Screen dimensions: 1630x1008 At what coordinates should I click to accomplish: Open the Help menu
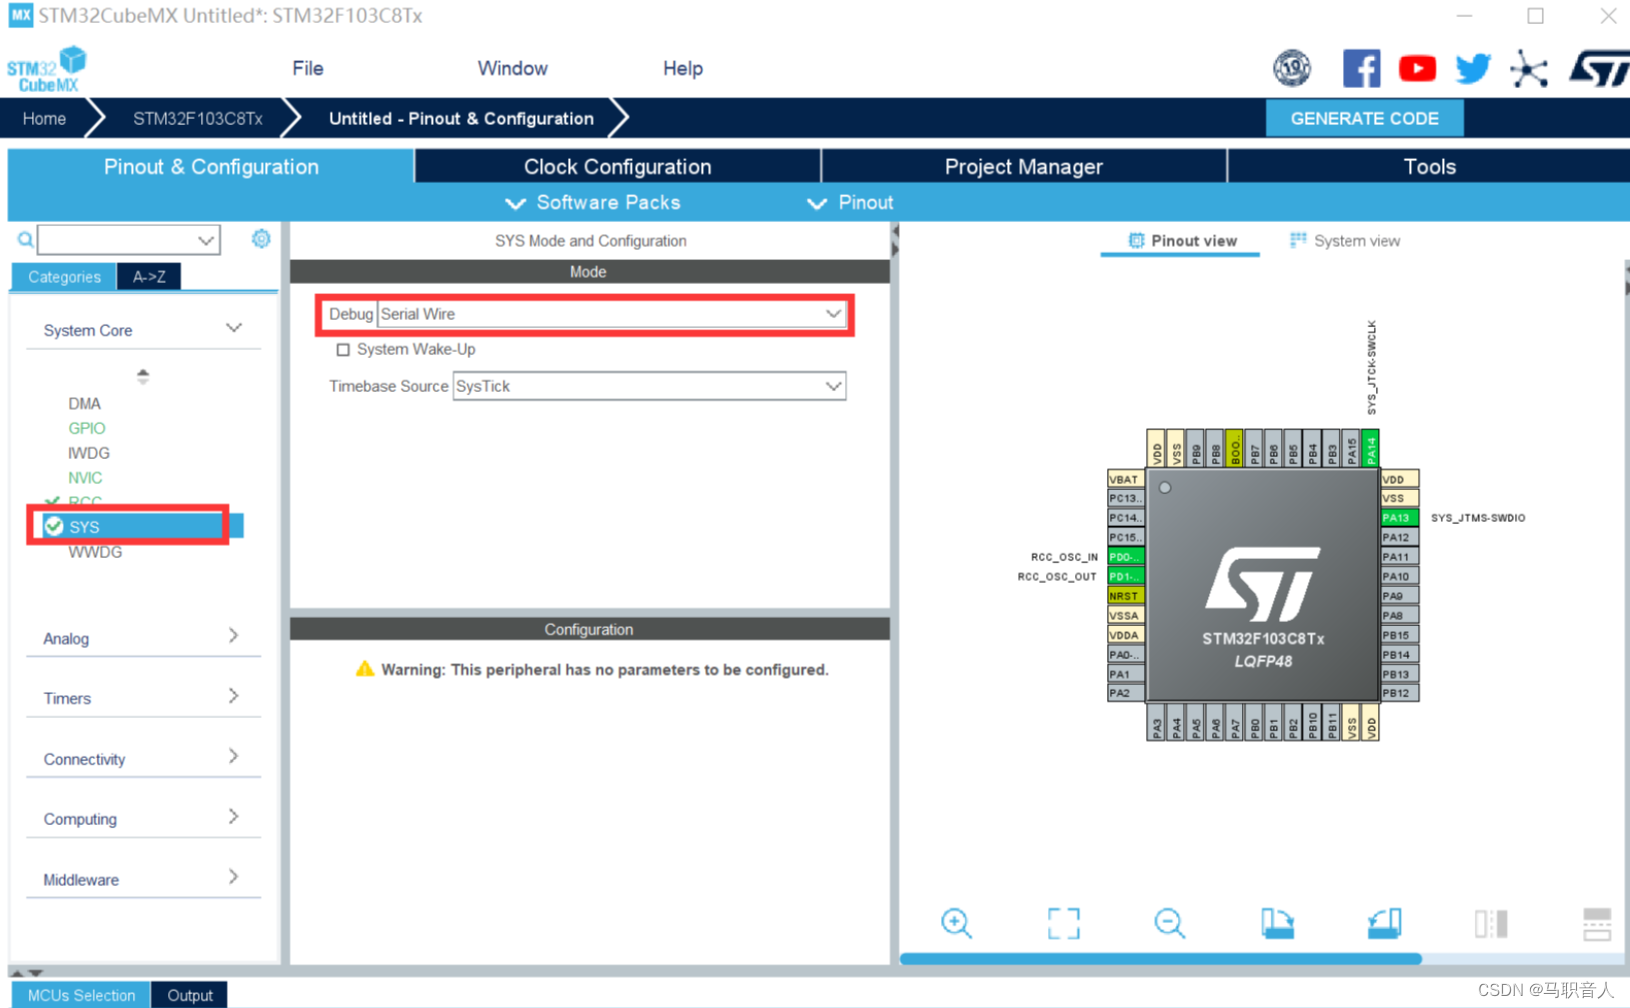click(x=683, y=68)
